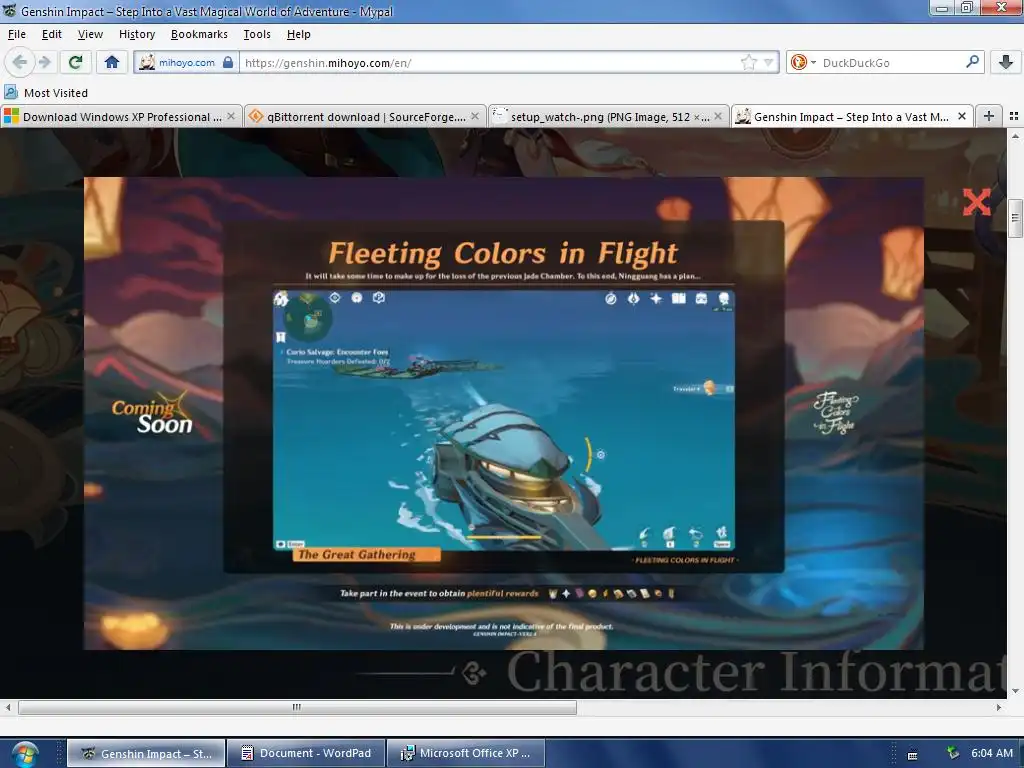This screenshot has width=1024, height=768.
Task: Open the Tools menu
Action: (257, 34)
